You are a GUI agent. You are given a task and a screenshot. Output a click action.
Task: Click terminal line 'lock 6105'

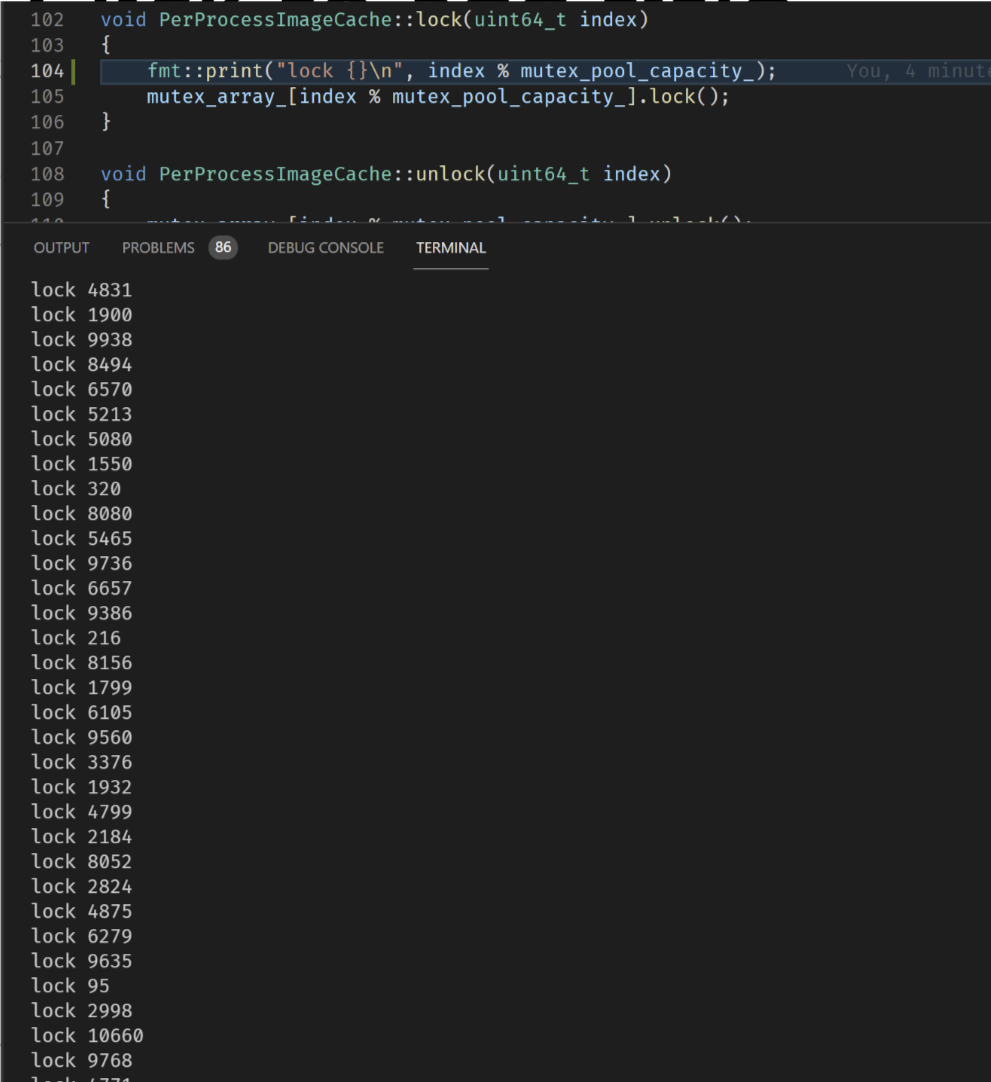81,712
